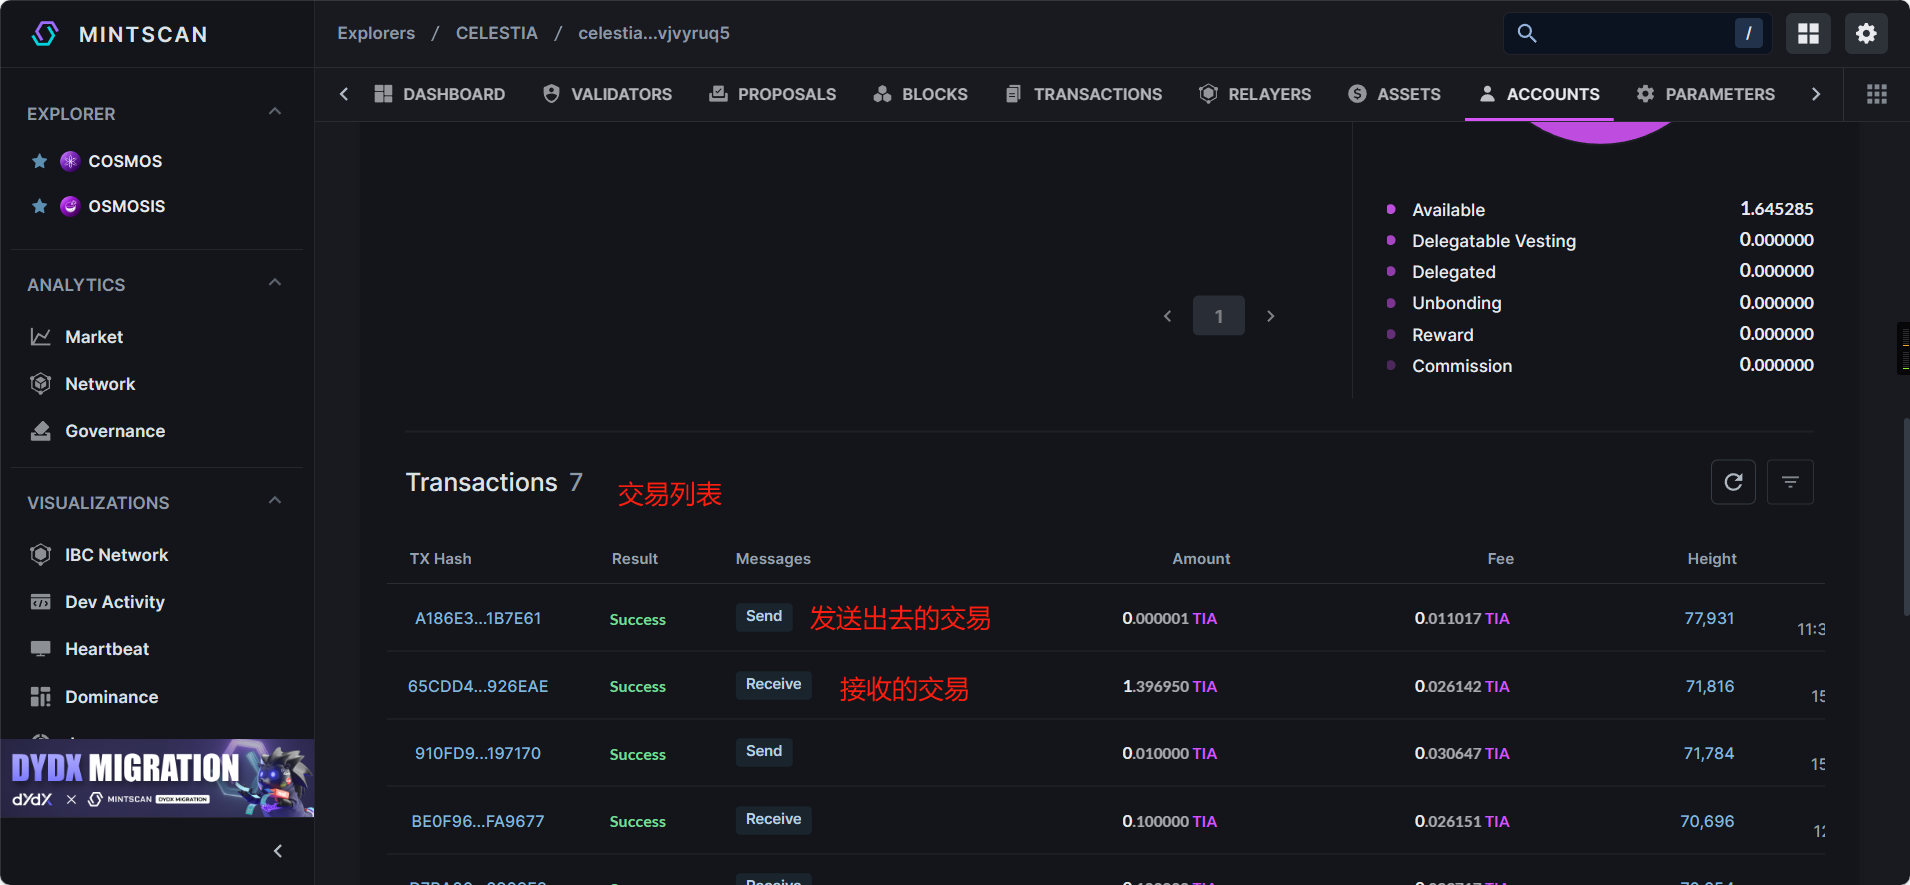The image size is (1910, 885).
Task: Click the Market chart icon
Action: [41, 337]
